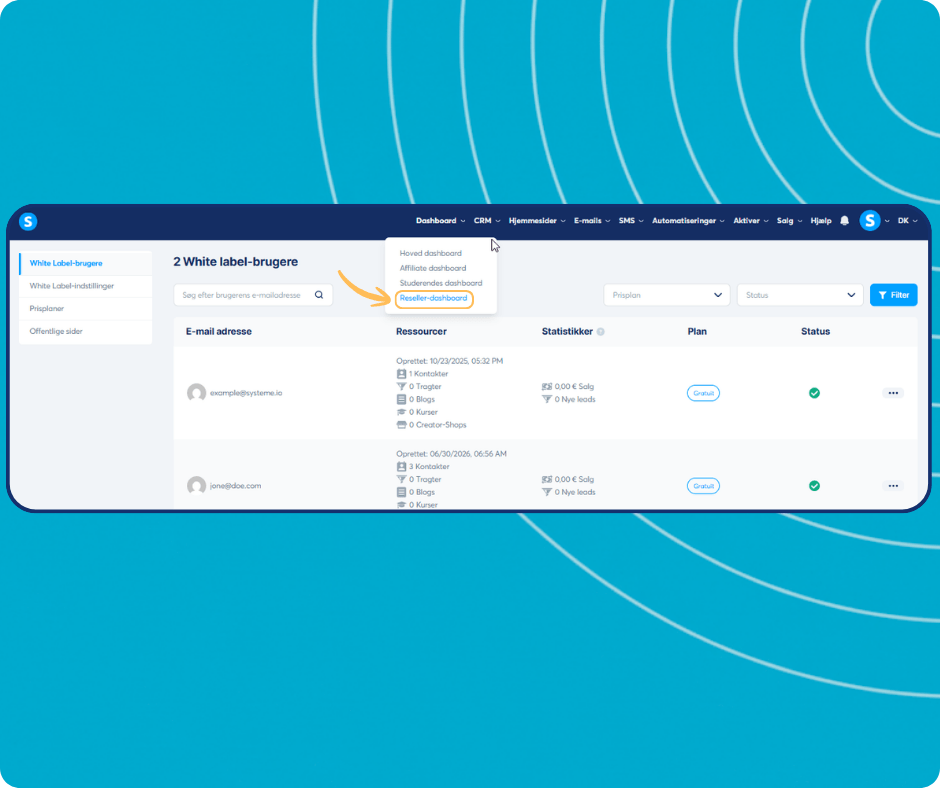Open White Label-brugere sidebar item

pyautogui.click(x=86, y=263)
